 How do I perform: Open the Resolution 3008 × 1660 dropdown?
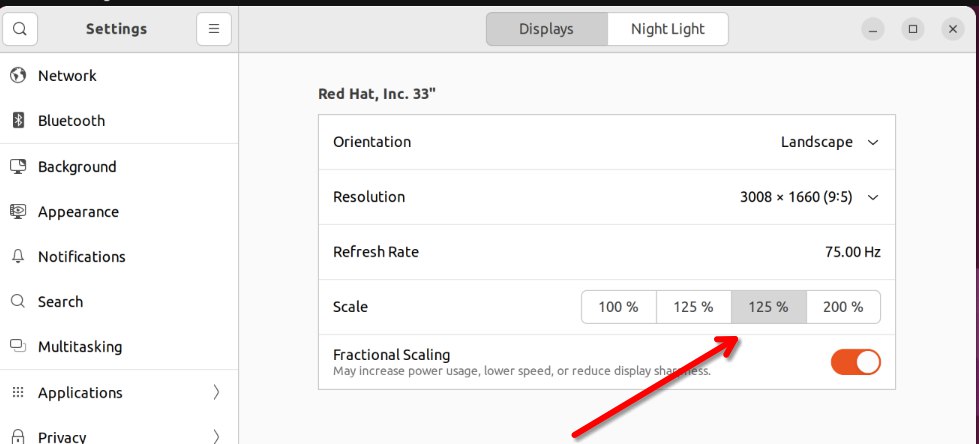coord(808,197)
